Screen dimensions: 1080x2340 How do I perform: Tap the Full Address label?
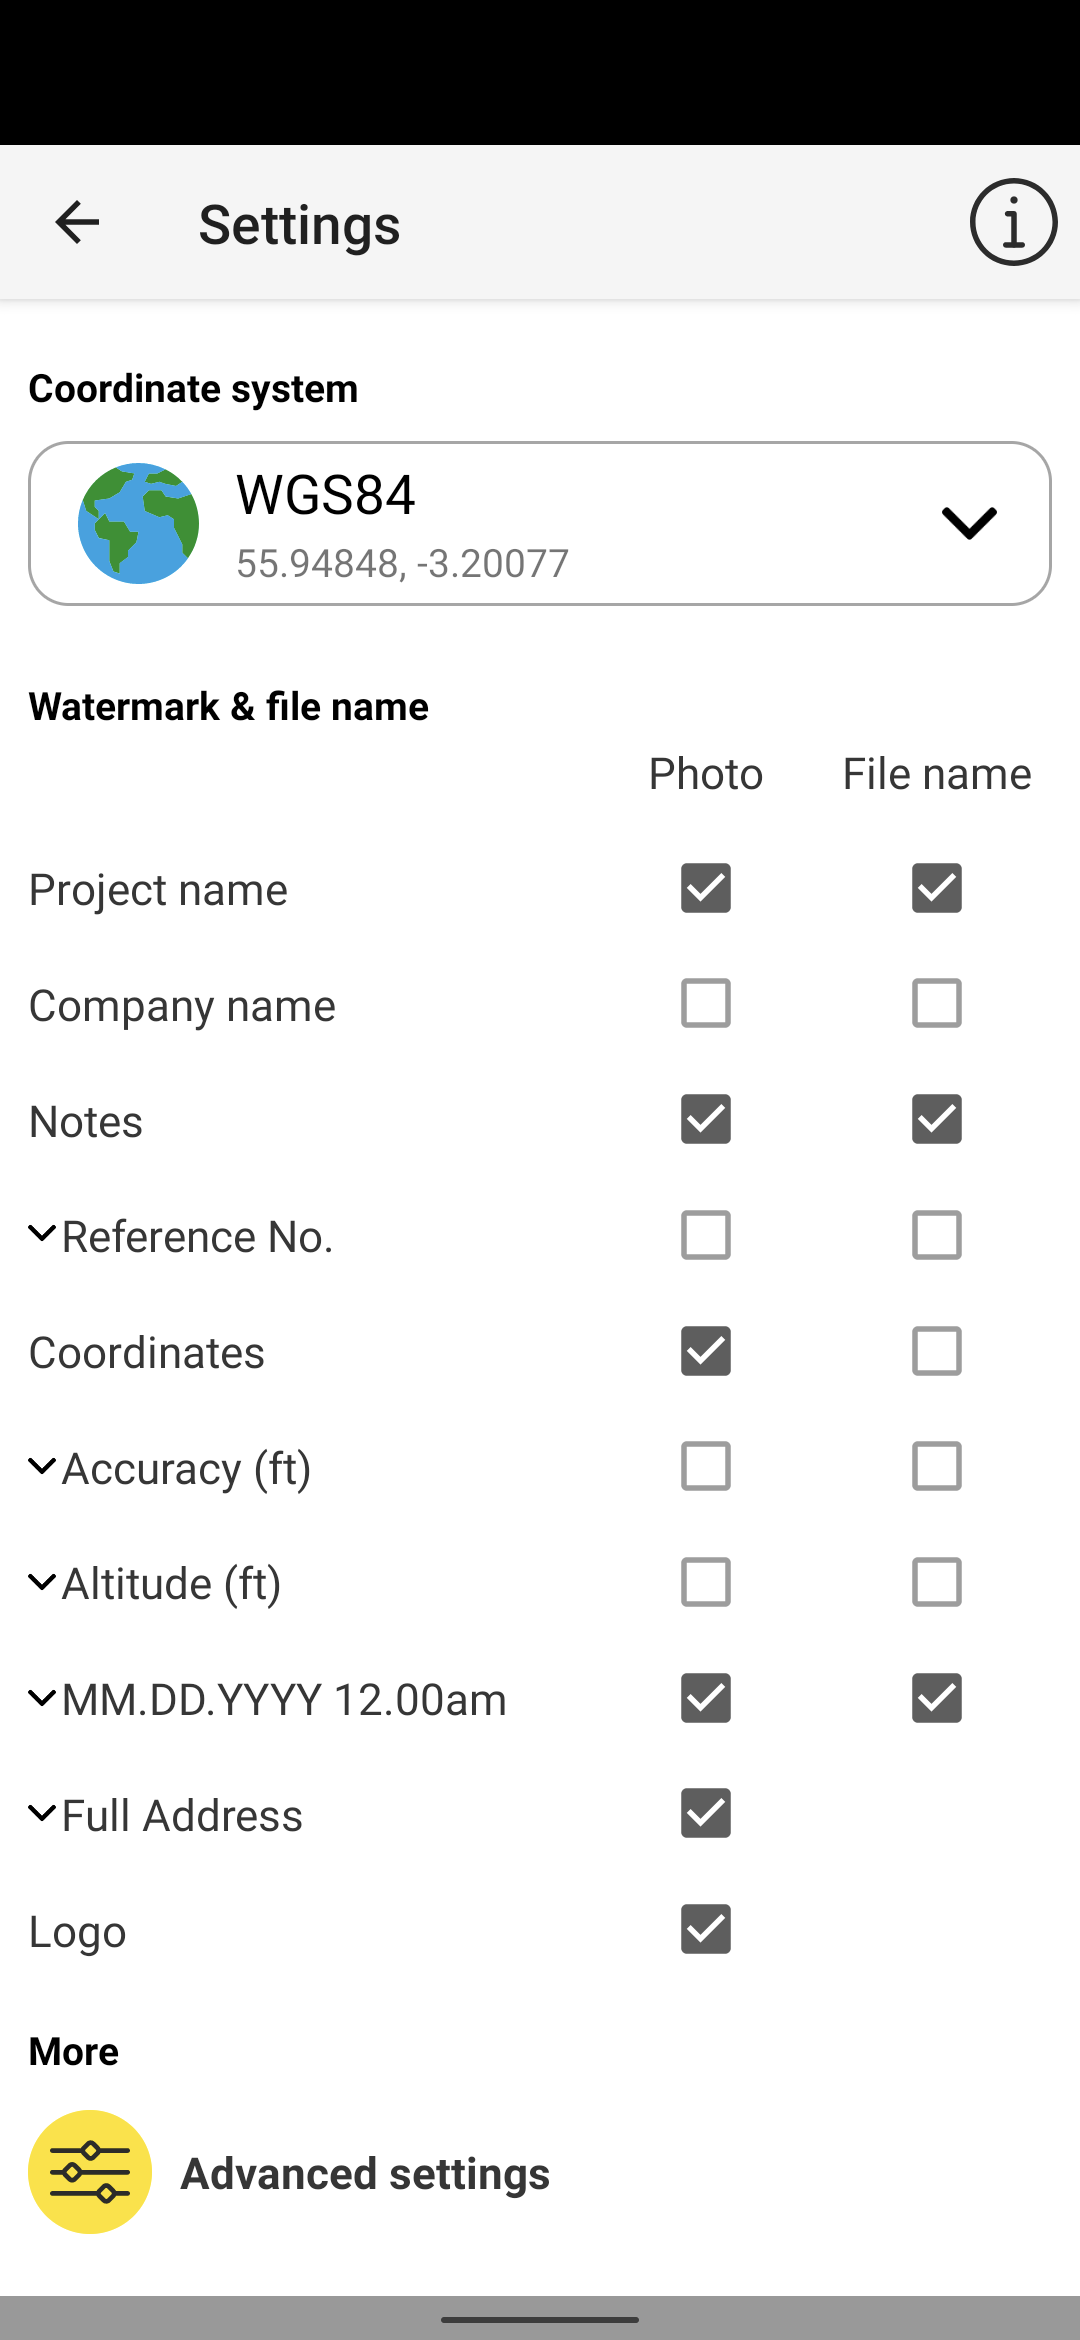click(182, 1815)
